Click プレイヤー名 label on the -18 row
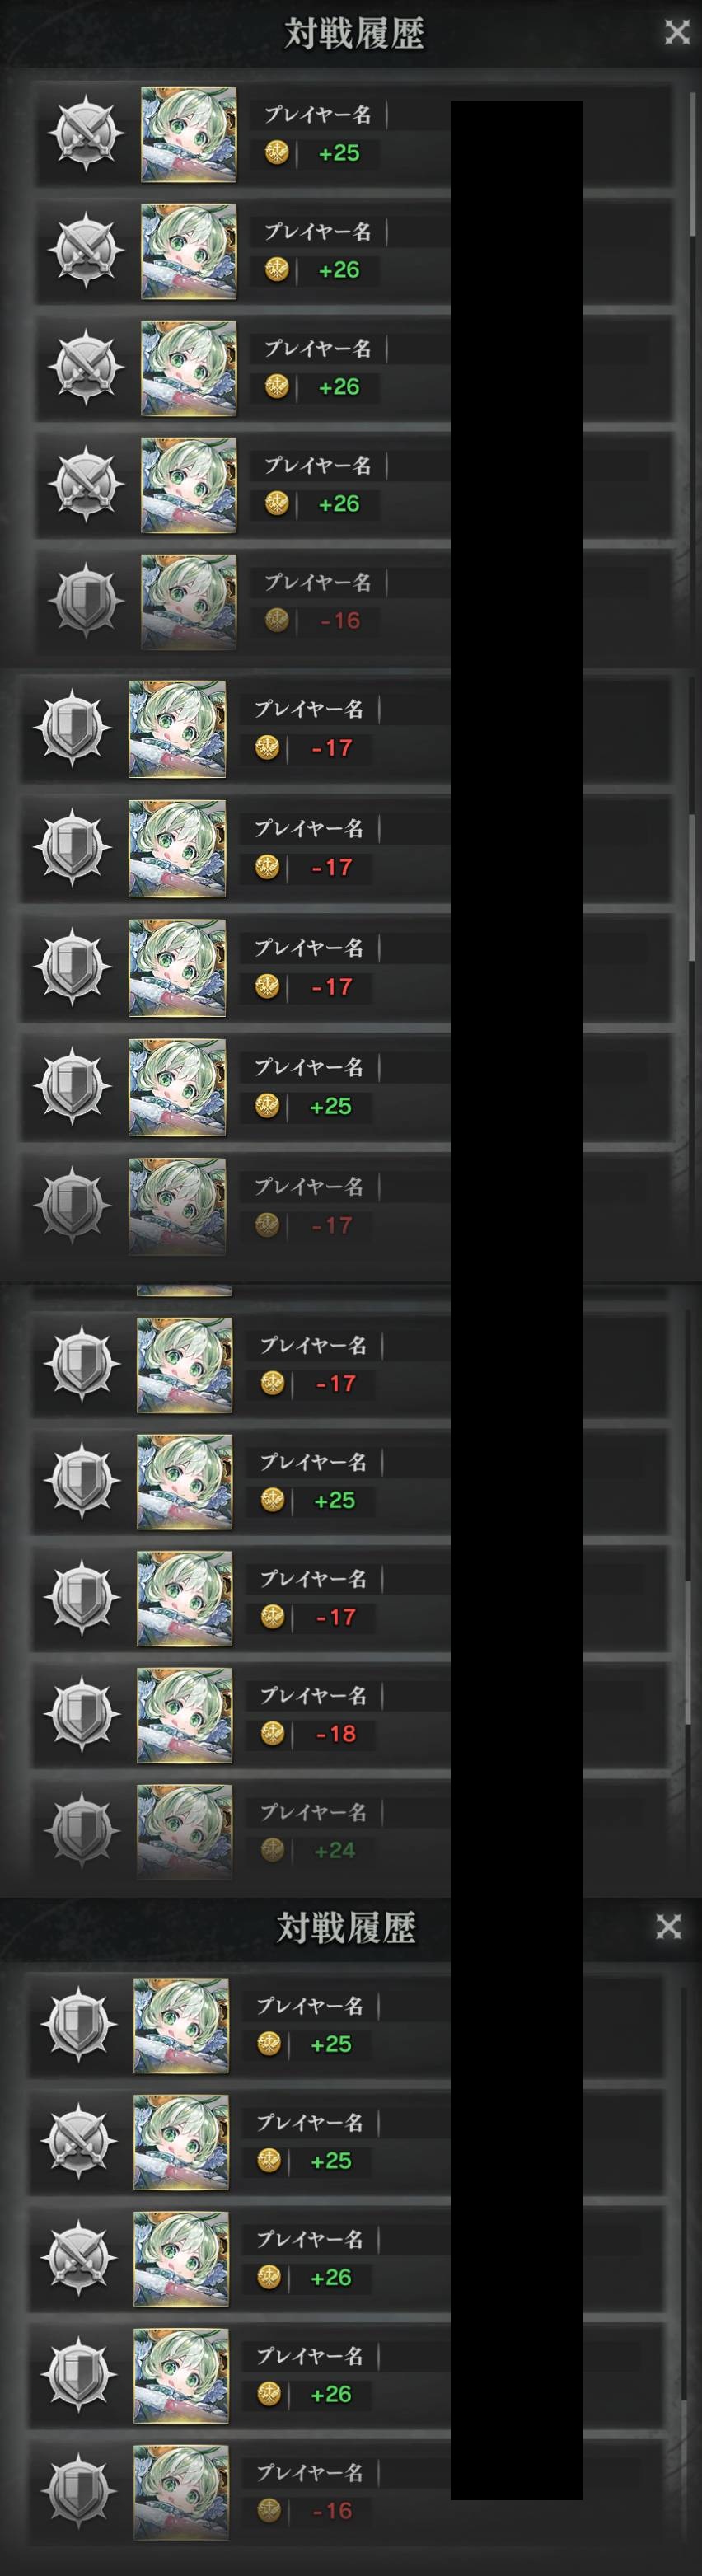Screen dimensions: 702x2576 click(x=314, y=1695)
